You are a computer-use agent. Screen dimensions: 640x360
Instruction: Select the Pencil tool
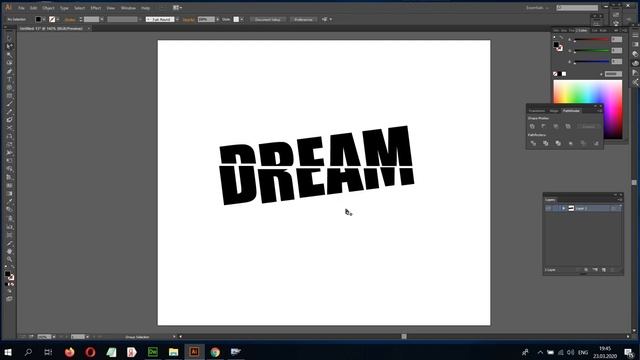[9, 112]
